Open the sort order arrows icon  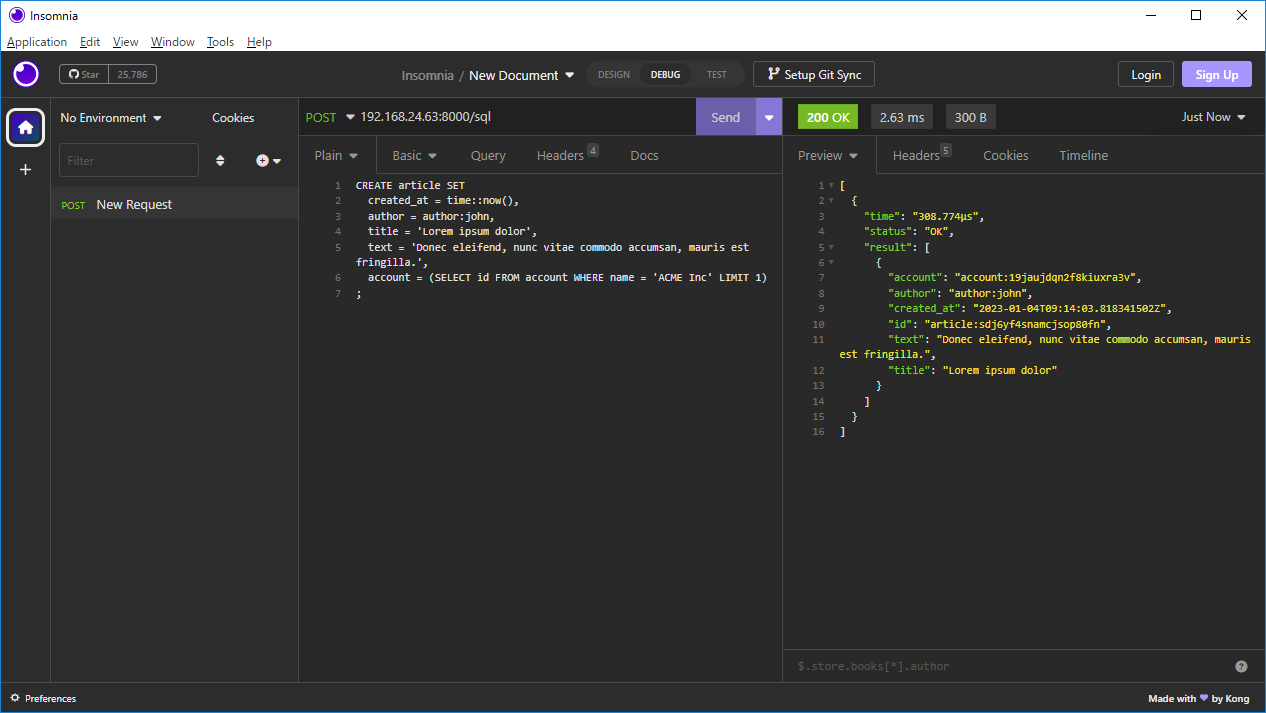click(221, 160)
